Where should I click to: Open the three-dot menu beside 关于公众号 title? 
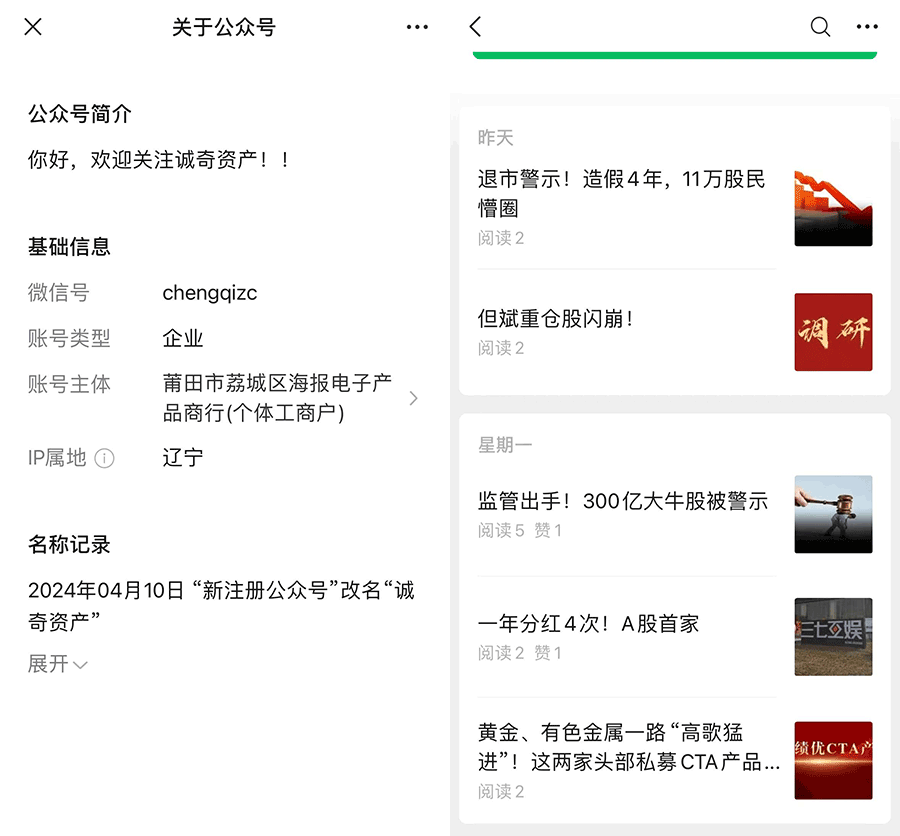click(417, 27)
